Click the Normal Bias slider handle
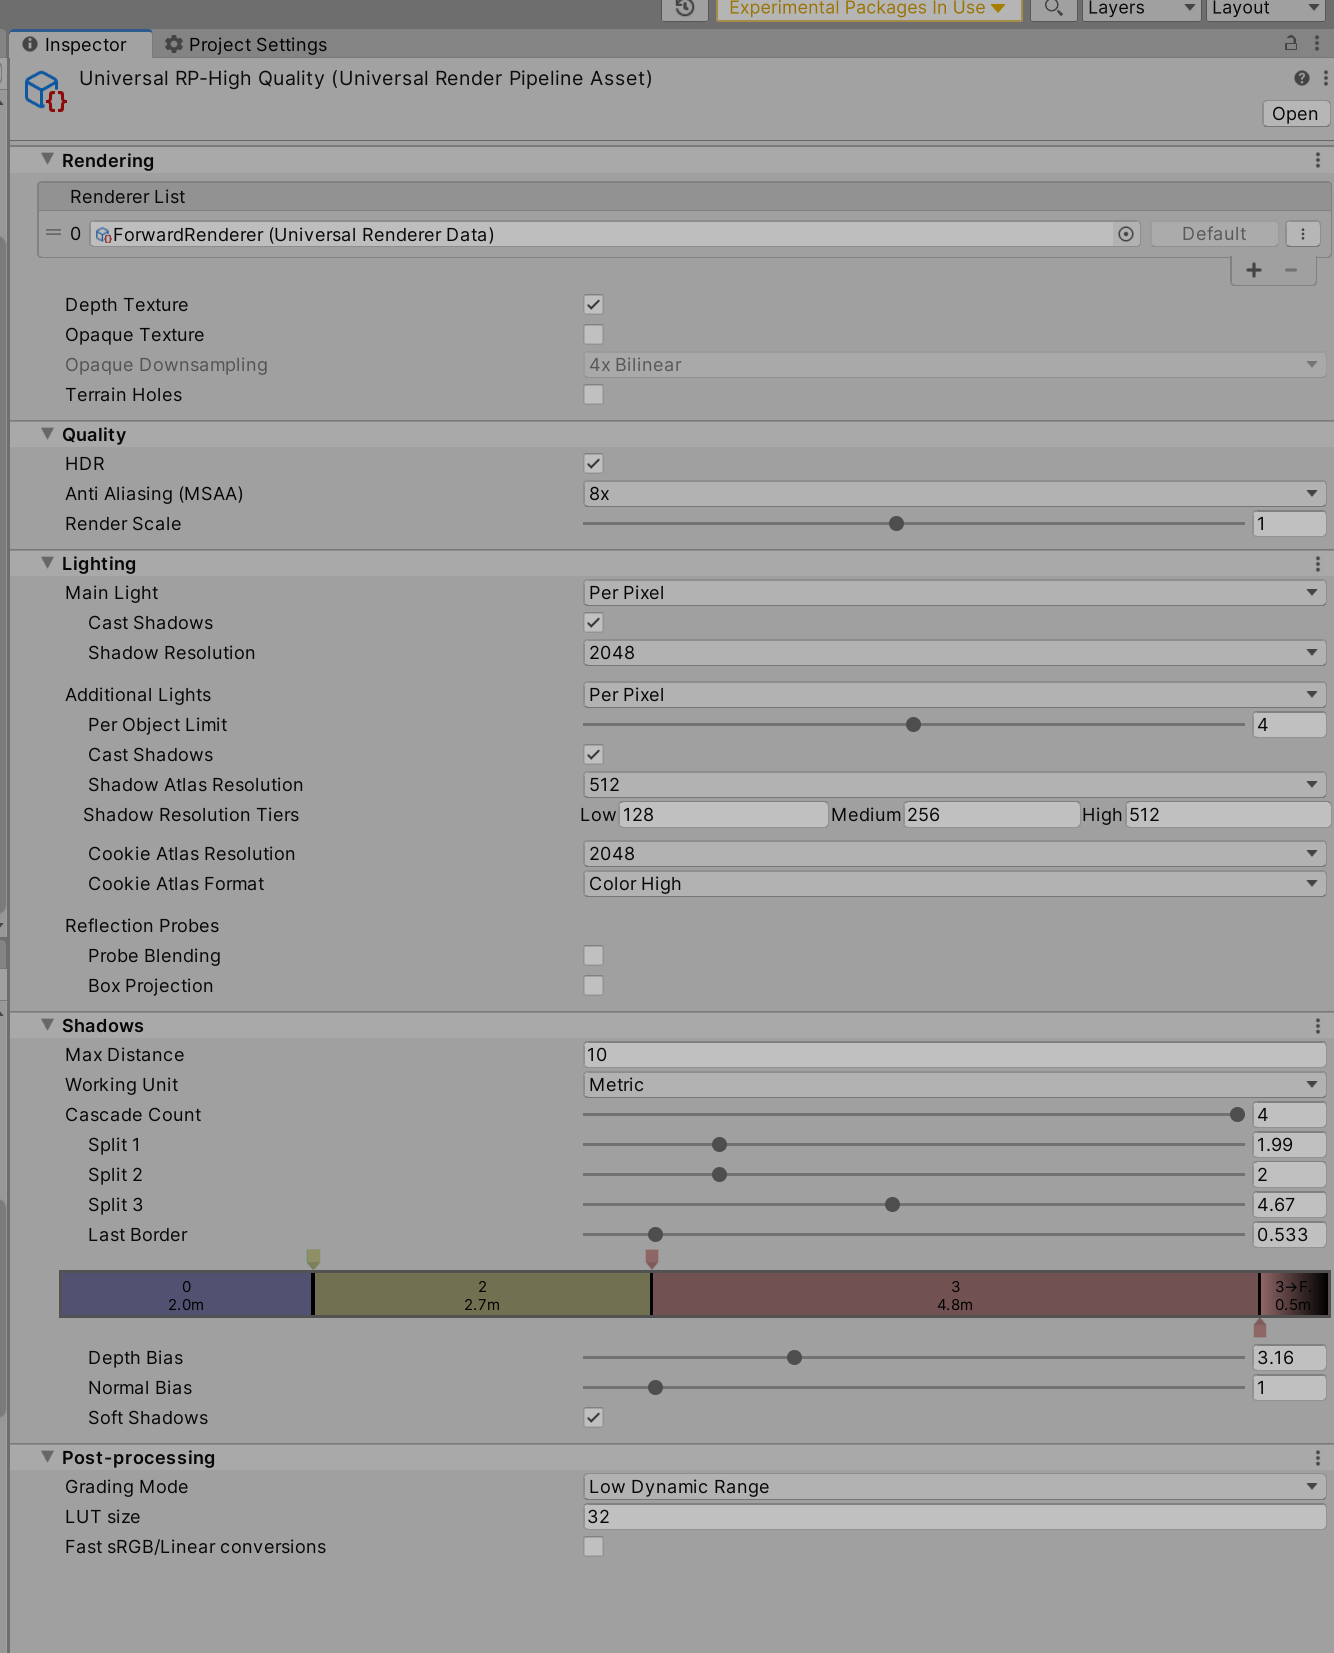Image resolution: width=1334 pixels, height=1653 pixels. 655,1388
